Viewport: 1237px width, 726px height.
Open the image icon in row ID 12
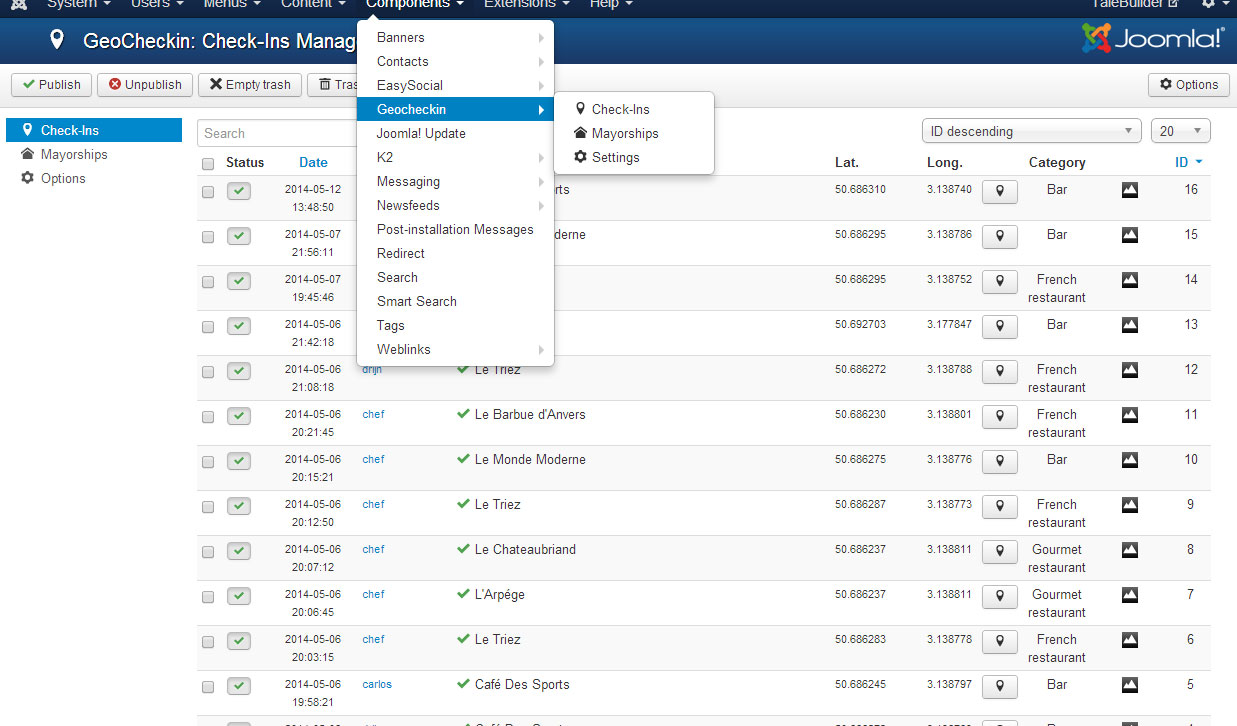pyautogui.click(x=1130, y=370)
